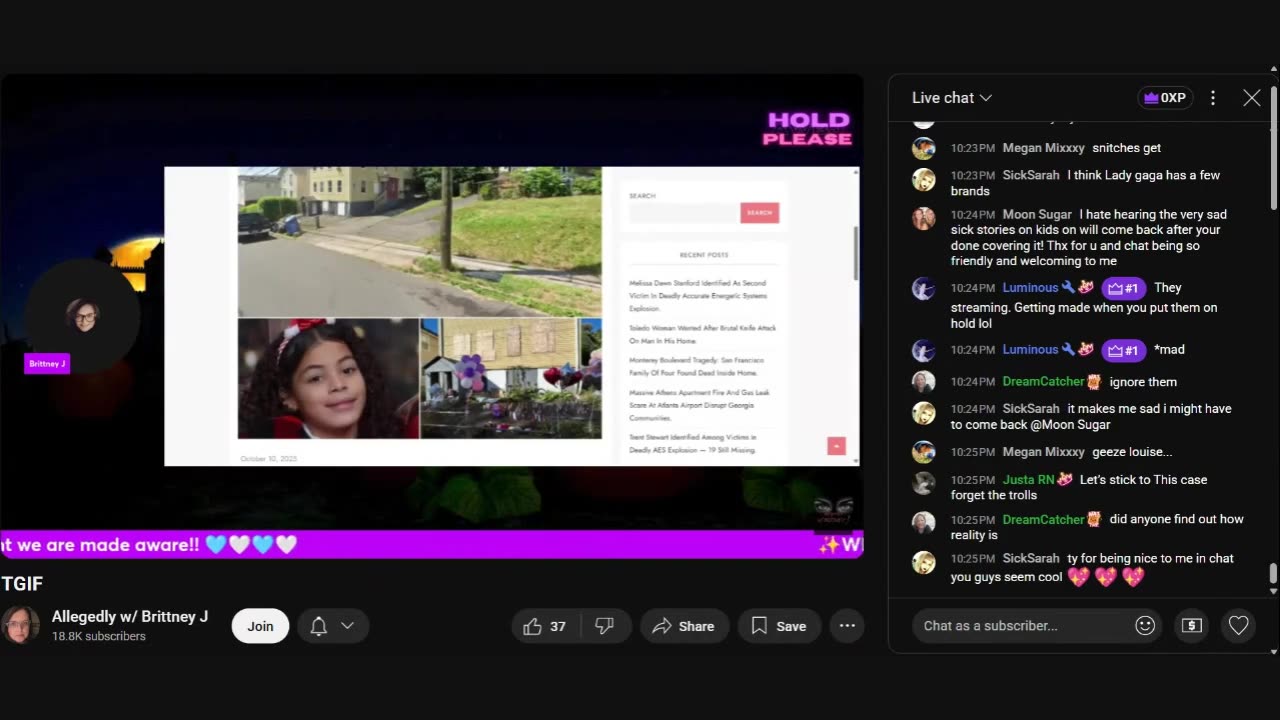Open the 0XP crown badge
This screenshot has height=720, width=1280.
tap(1165, 98)
